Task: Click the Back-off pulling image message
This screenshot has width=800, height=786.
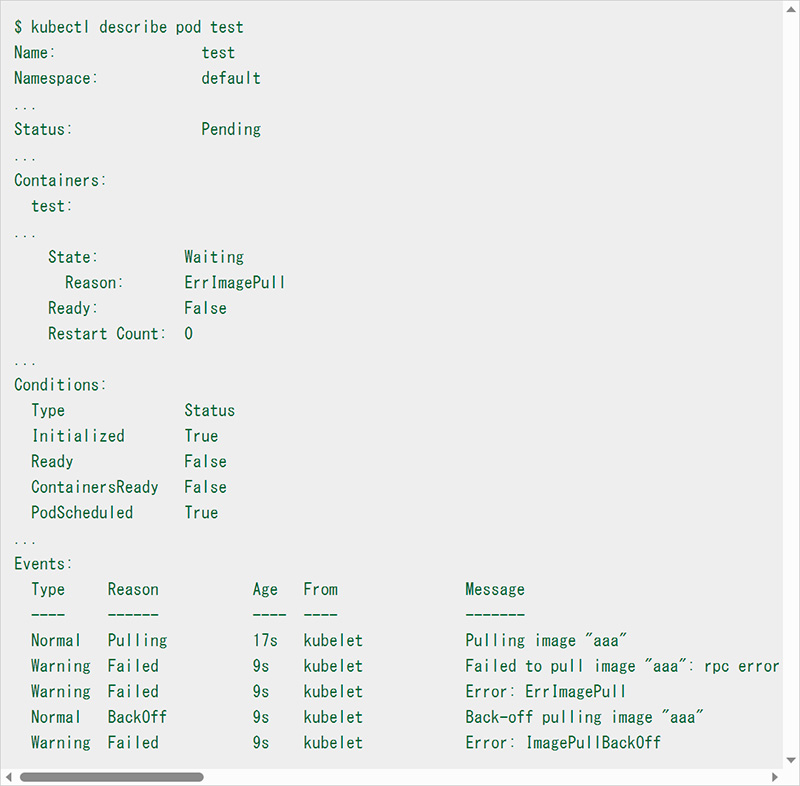Action: pos(586,717)
